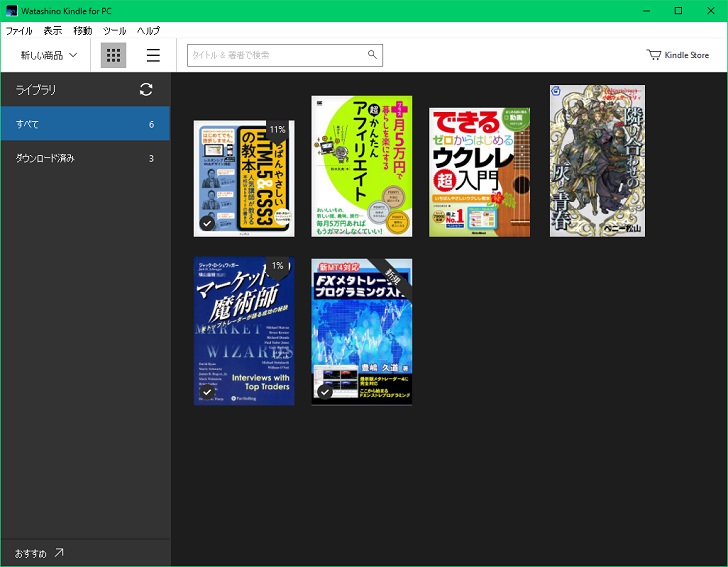This screenshot has height=567, width=728.
Task: Minimize the Kindle for PC window
Action: click(x=646, y=11)
